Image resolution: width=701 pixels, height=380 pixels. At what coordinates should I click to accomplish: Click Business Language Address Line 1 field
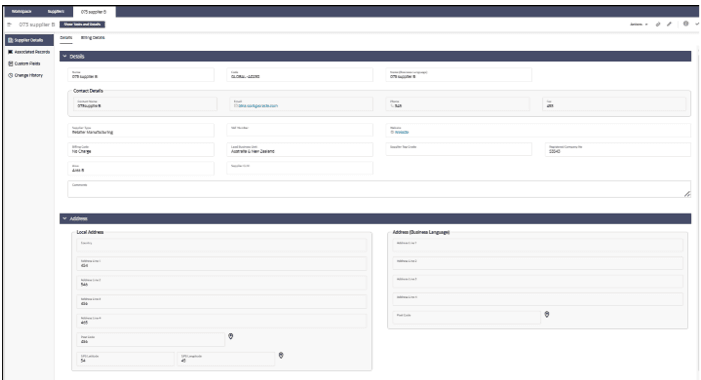538,245
